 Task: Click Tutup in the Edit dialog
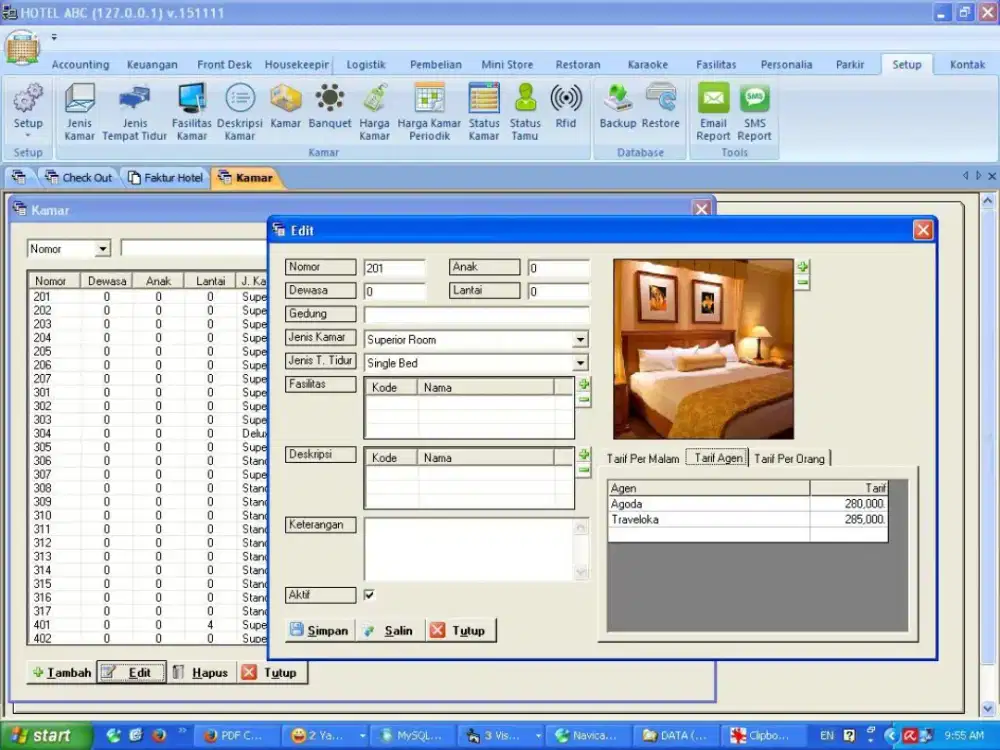460,631
